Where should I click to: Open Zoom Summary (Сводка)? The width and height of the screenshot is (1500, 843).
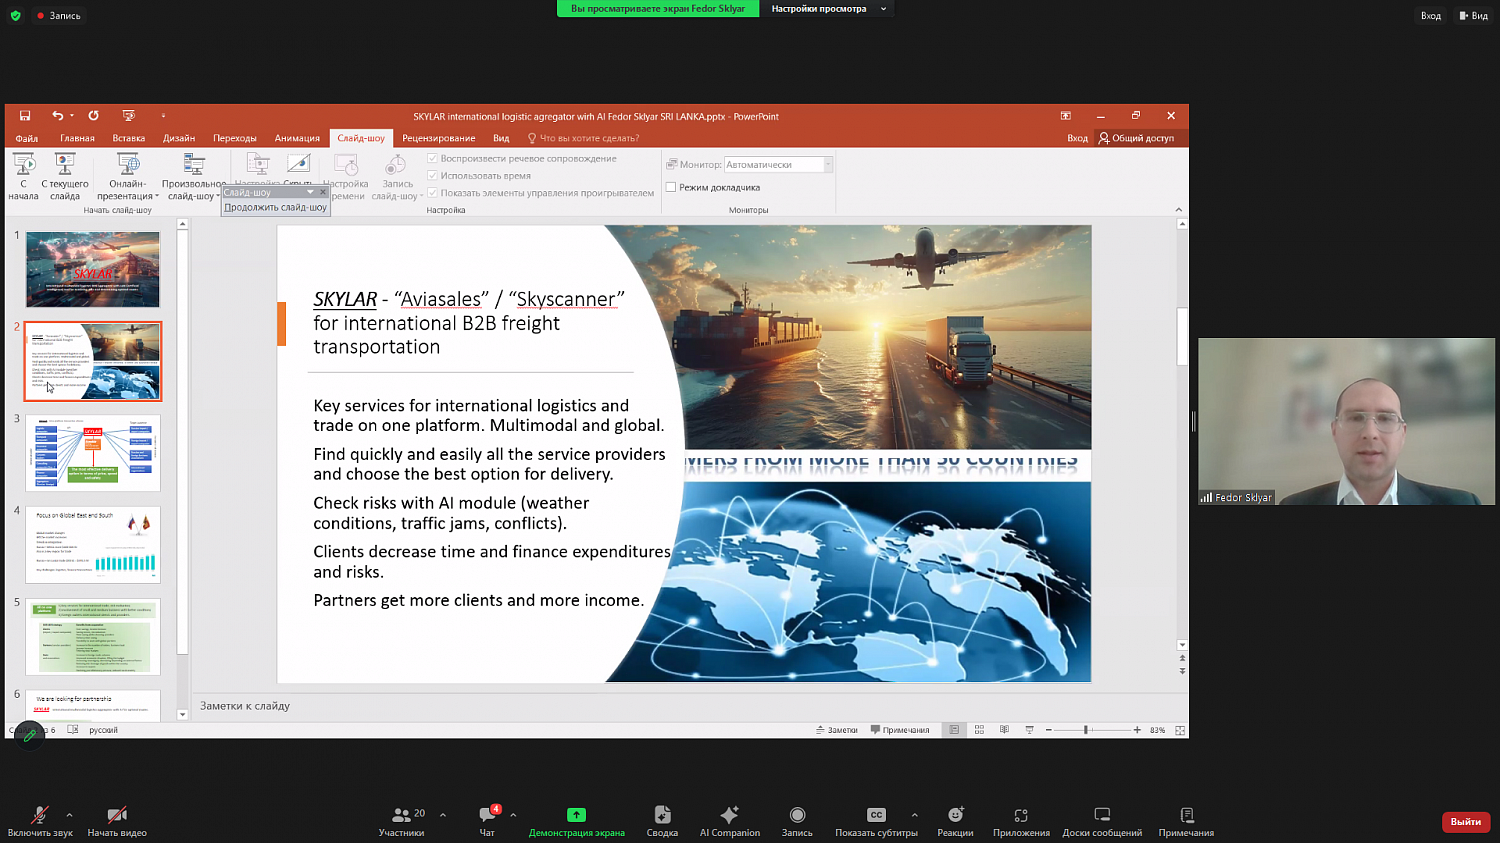662,821
